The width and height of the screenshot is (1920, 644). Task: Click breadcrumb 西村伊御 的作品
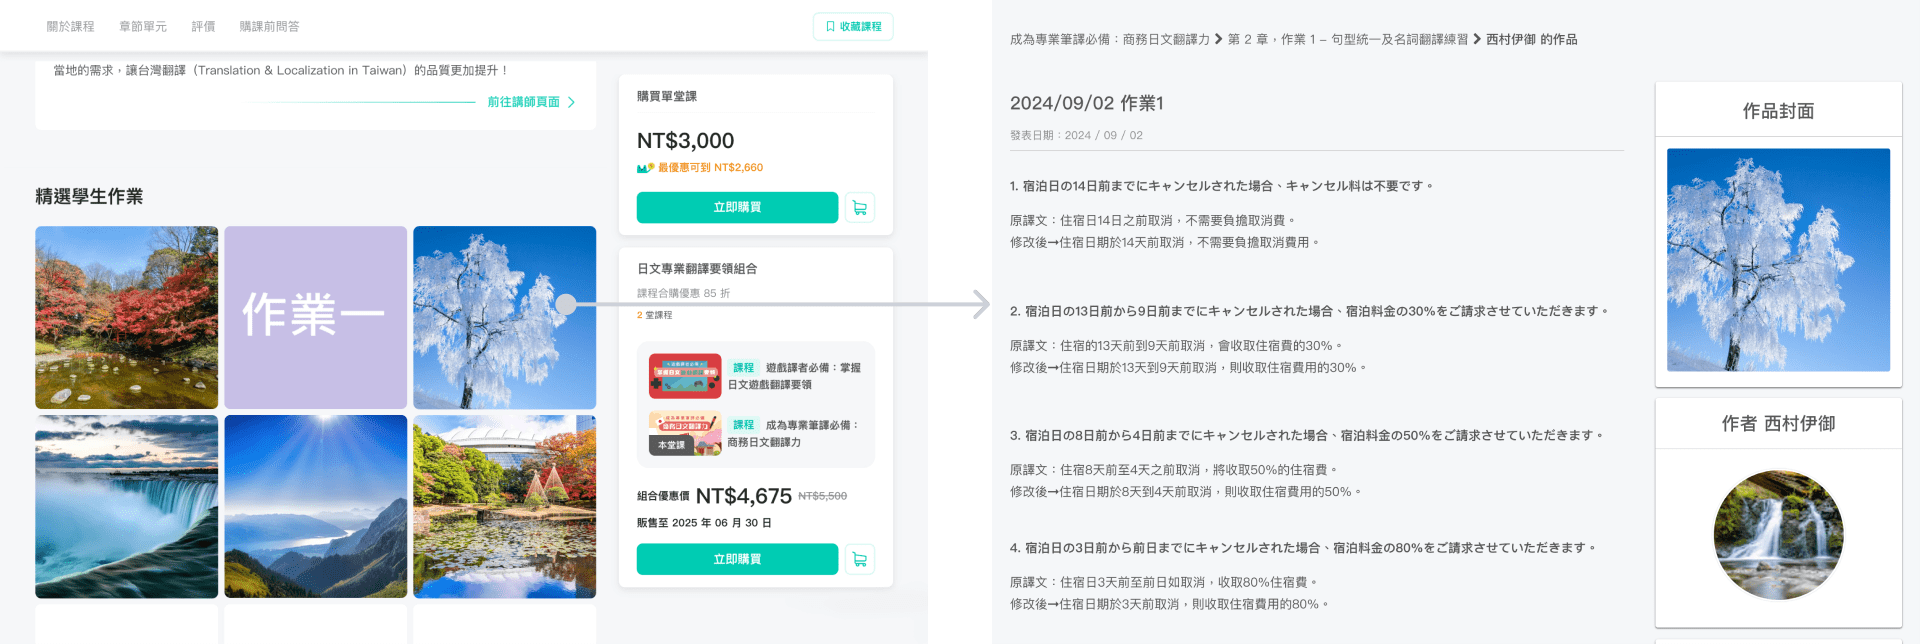coord(1532,40)
